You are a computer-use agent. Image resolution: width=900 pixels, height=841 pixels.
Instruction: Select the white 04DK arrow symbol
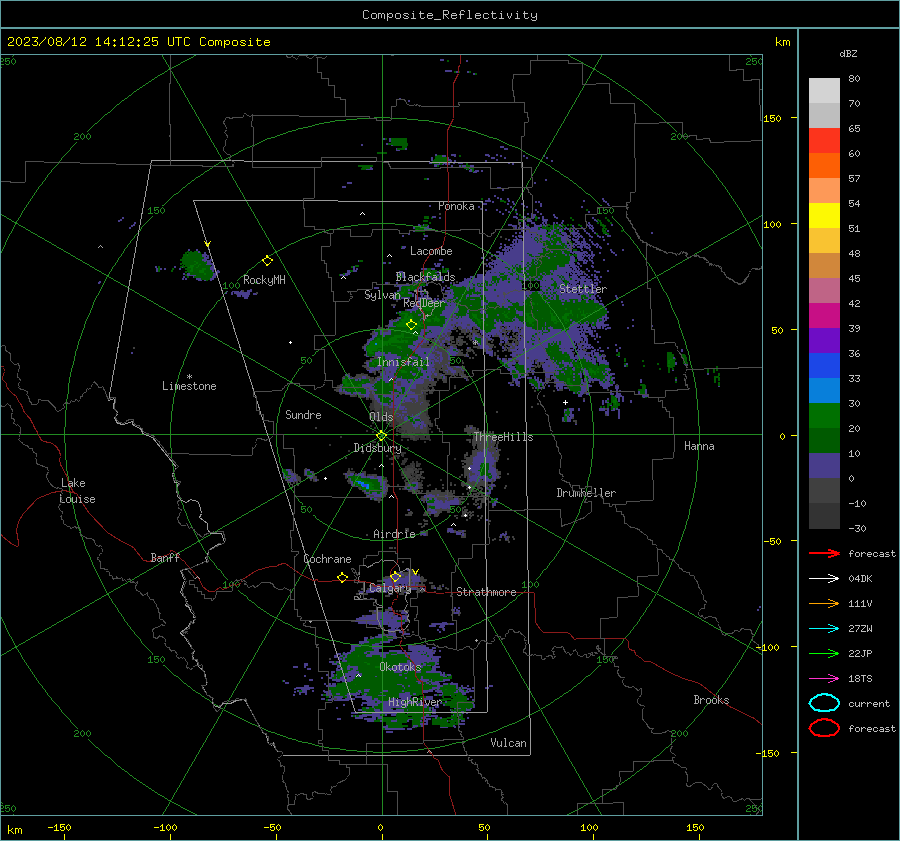tap(824, 579)
